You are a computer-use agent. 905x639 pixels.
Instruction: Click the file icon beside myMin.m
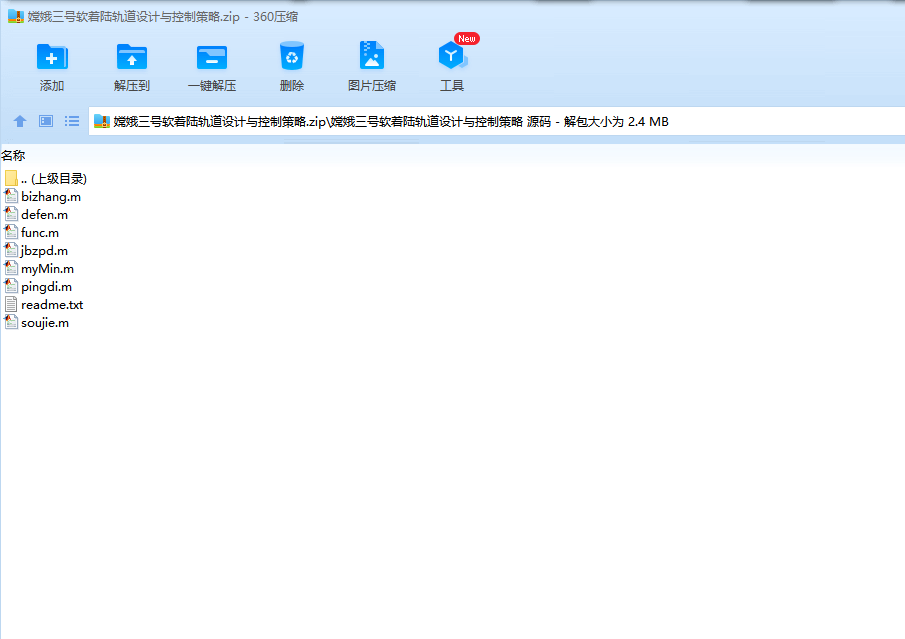pos(11,268)
